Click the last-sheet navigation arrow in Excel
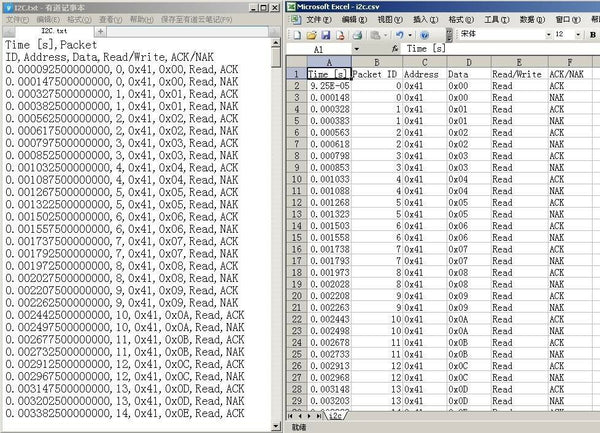 click(318, 416)
